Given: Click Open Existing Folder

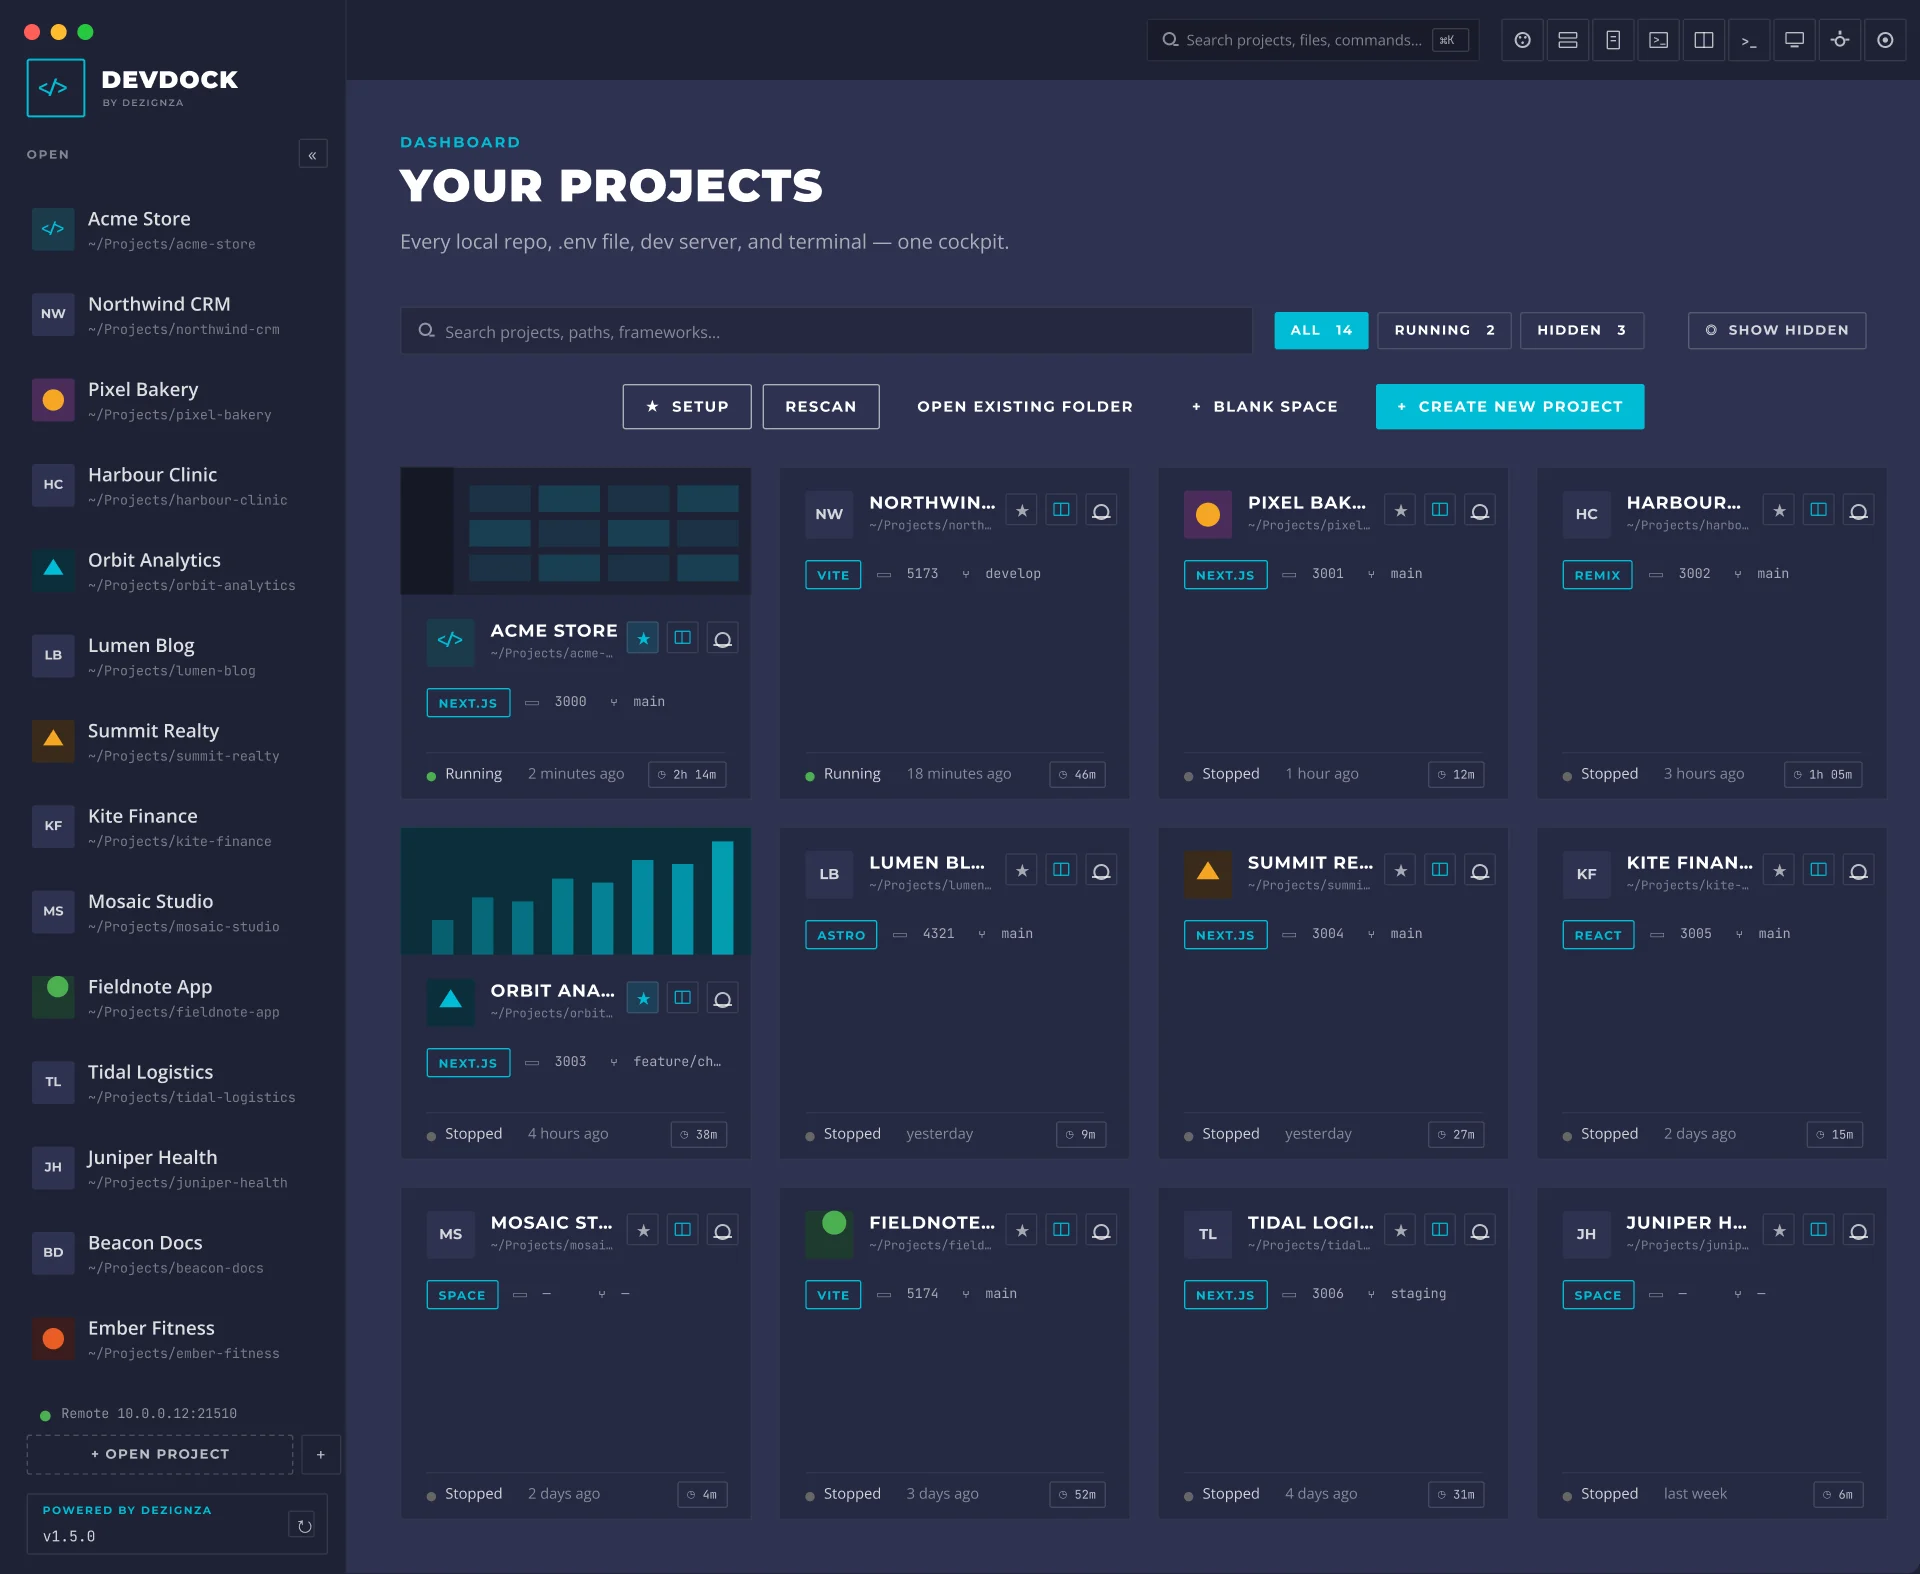Looking at the screenshot, I should pyautogui.click(x=1025, y=406).
